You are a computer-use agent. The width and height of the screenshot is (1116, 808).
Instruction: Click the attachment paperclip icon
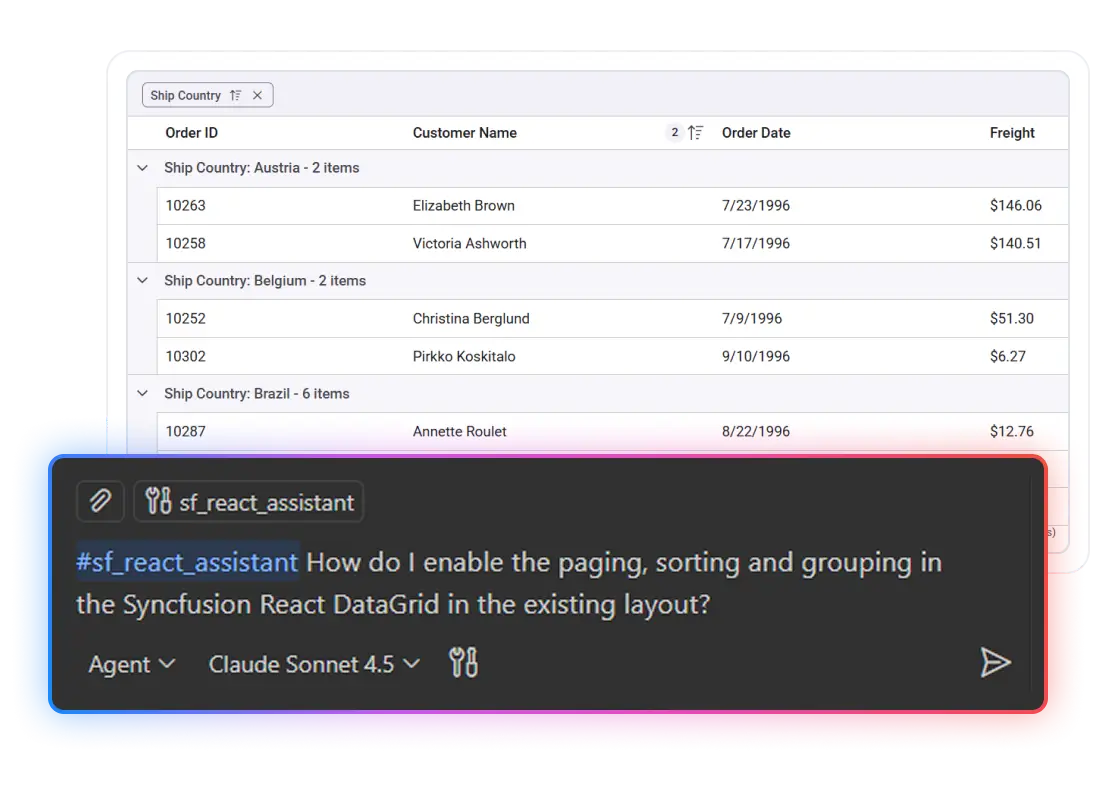pyautogui.click(x=100, y=501)
